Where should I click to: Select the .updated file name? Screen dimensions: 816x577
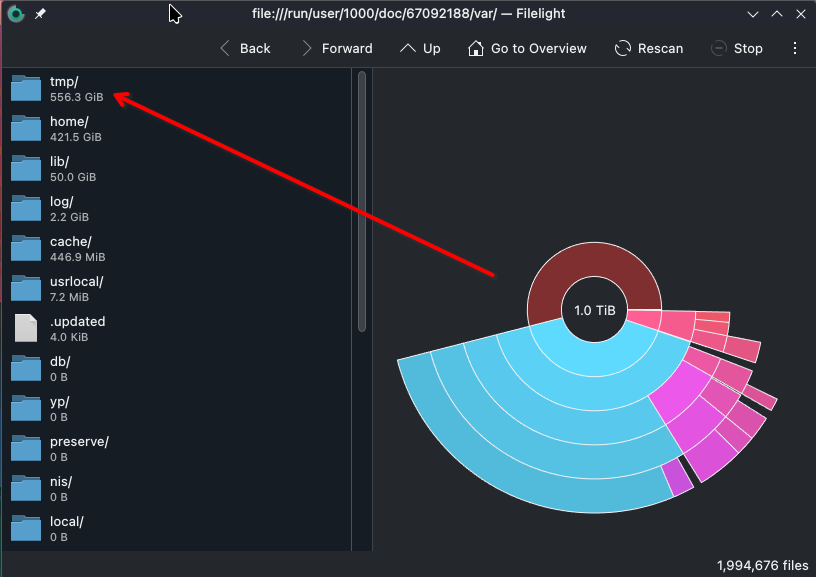pyautogui.click(x=78, y=322)
